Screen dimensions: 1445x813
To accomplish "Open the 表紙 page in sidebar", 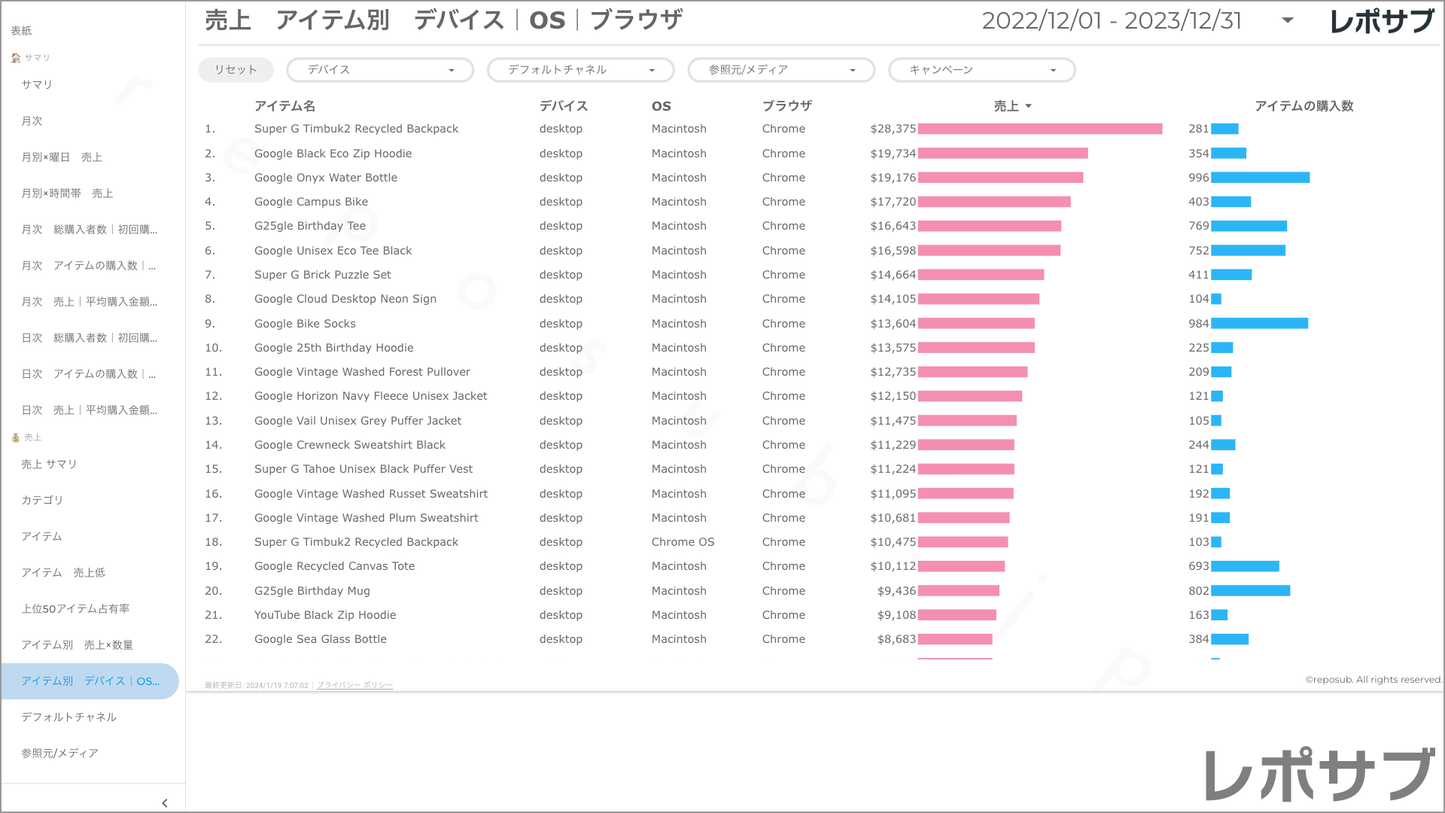I will point(21,31).
